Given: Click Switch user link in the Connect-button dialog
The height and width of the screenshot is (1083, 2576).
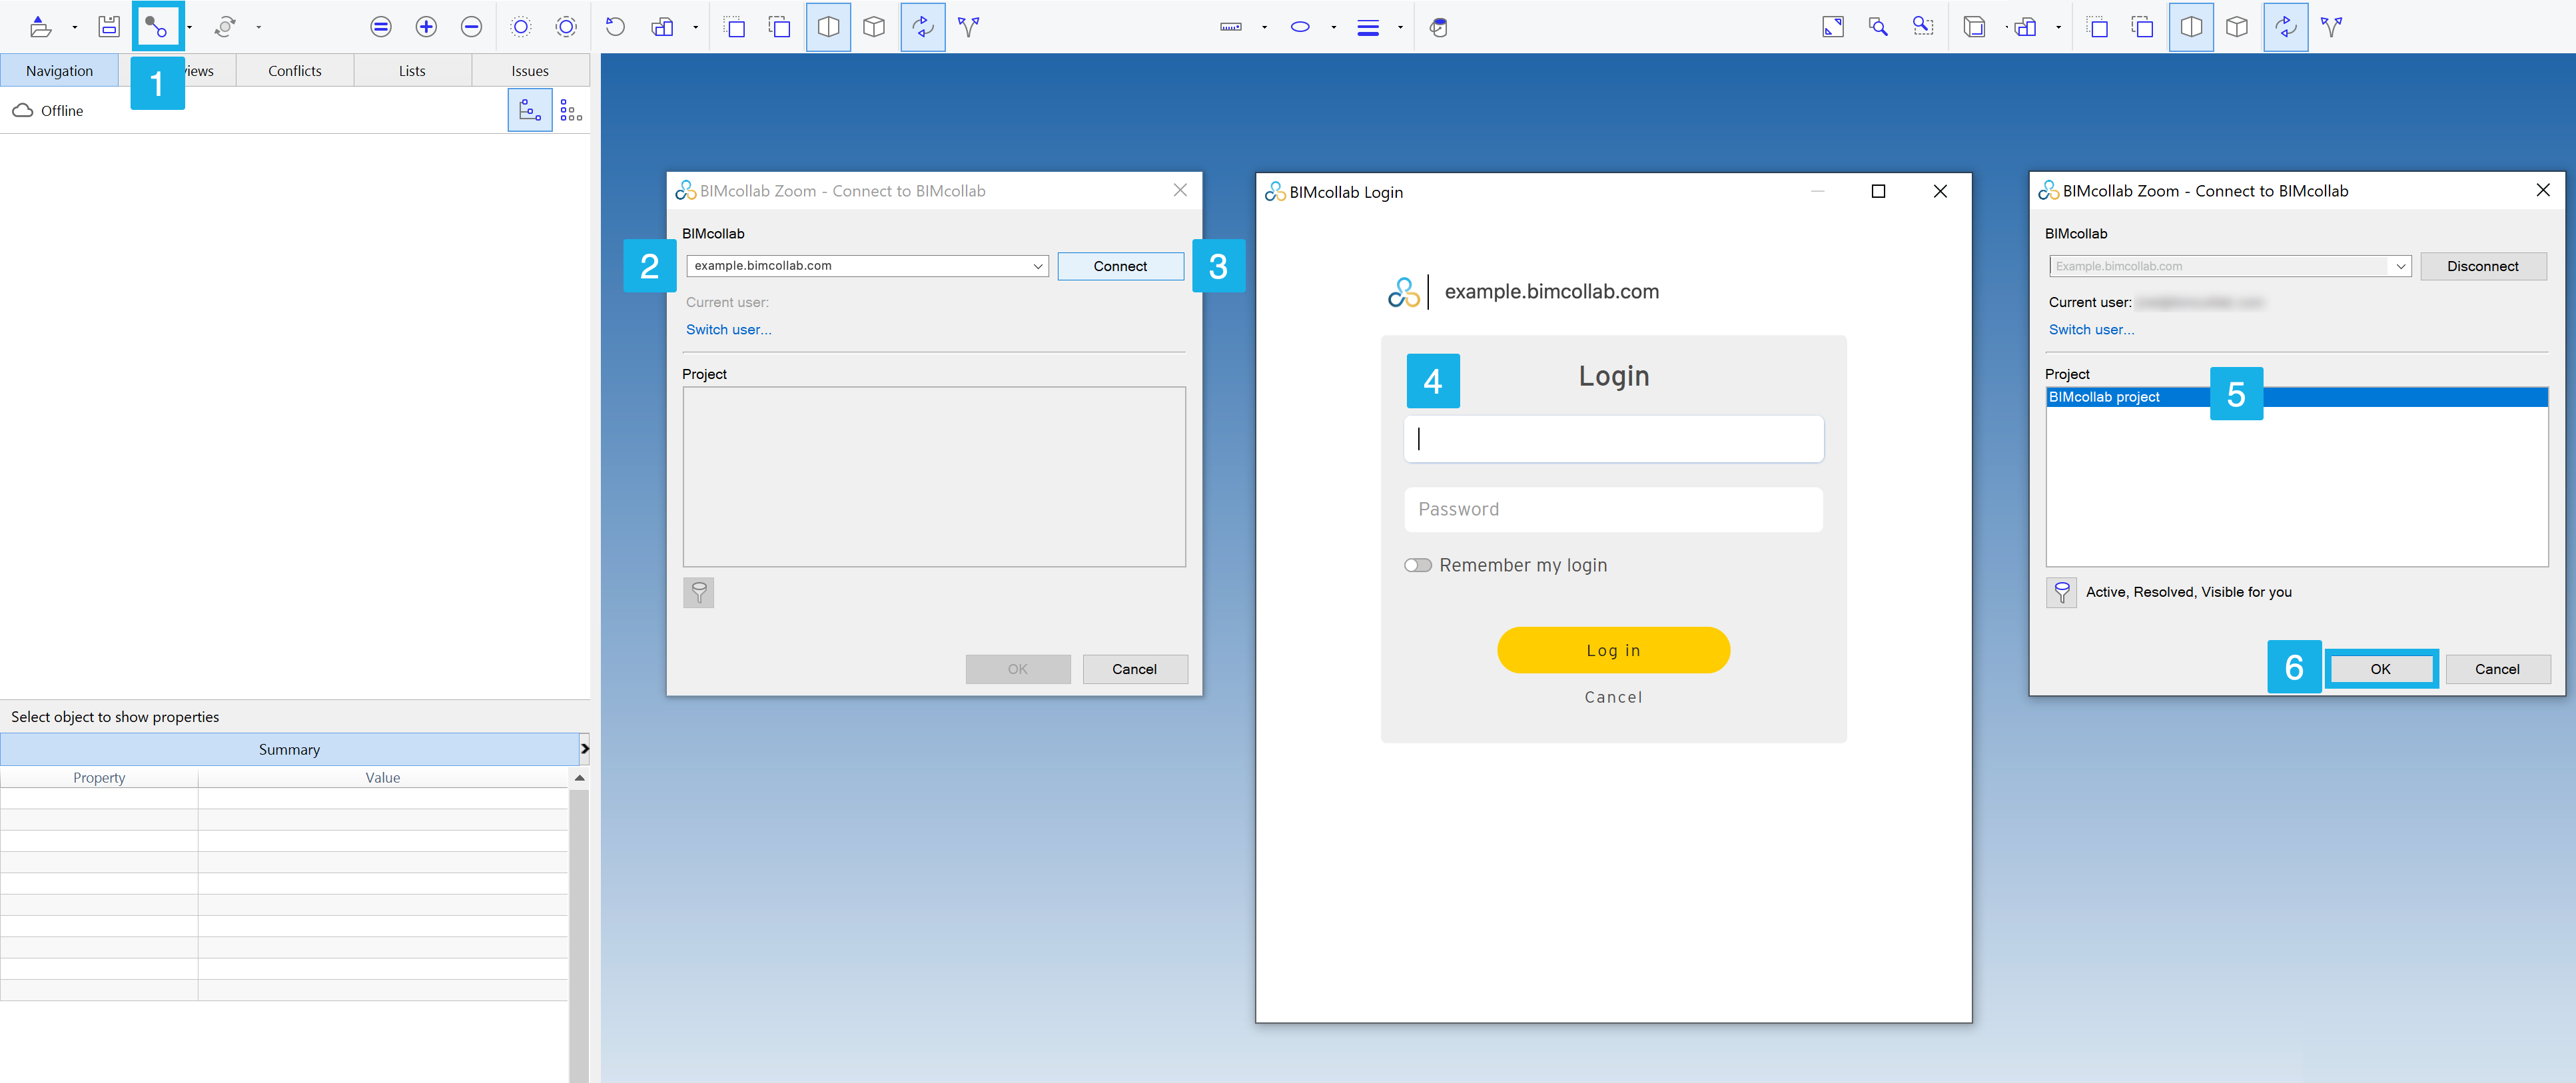Looking at the screenshot, I should pyautogui.click(x=729, y=329).
